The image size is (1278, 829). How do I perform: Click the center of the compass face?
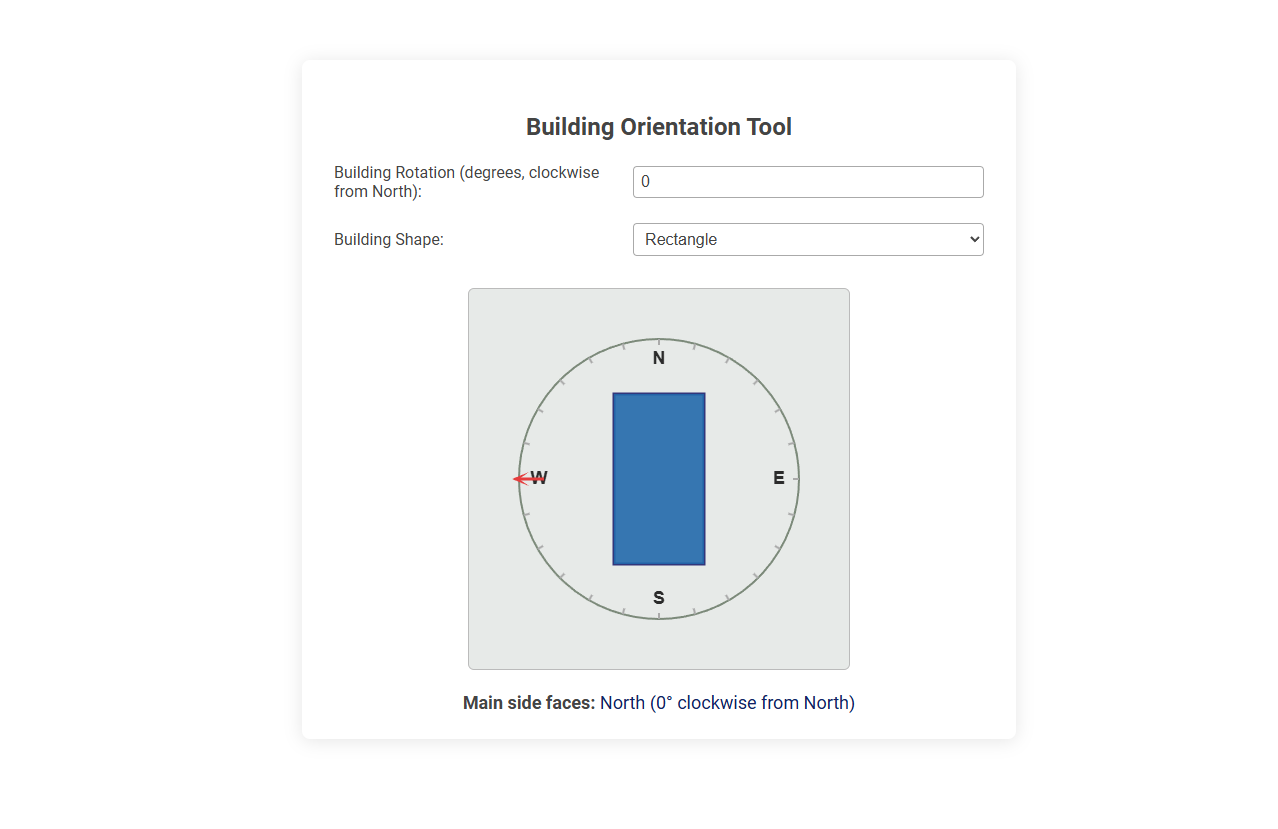(658, 478)
